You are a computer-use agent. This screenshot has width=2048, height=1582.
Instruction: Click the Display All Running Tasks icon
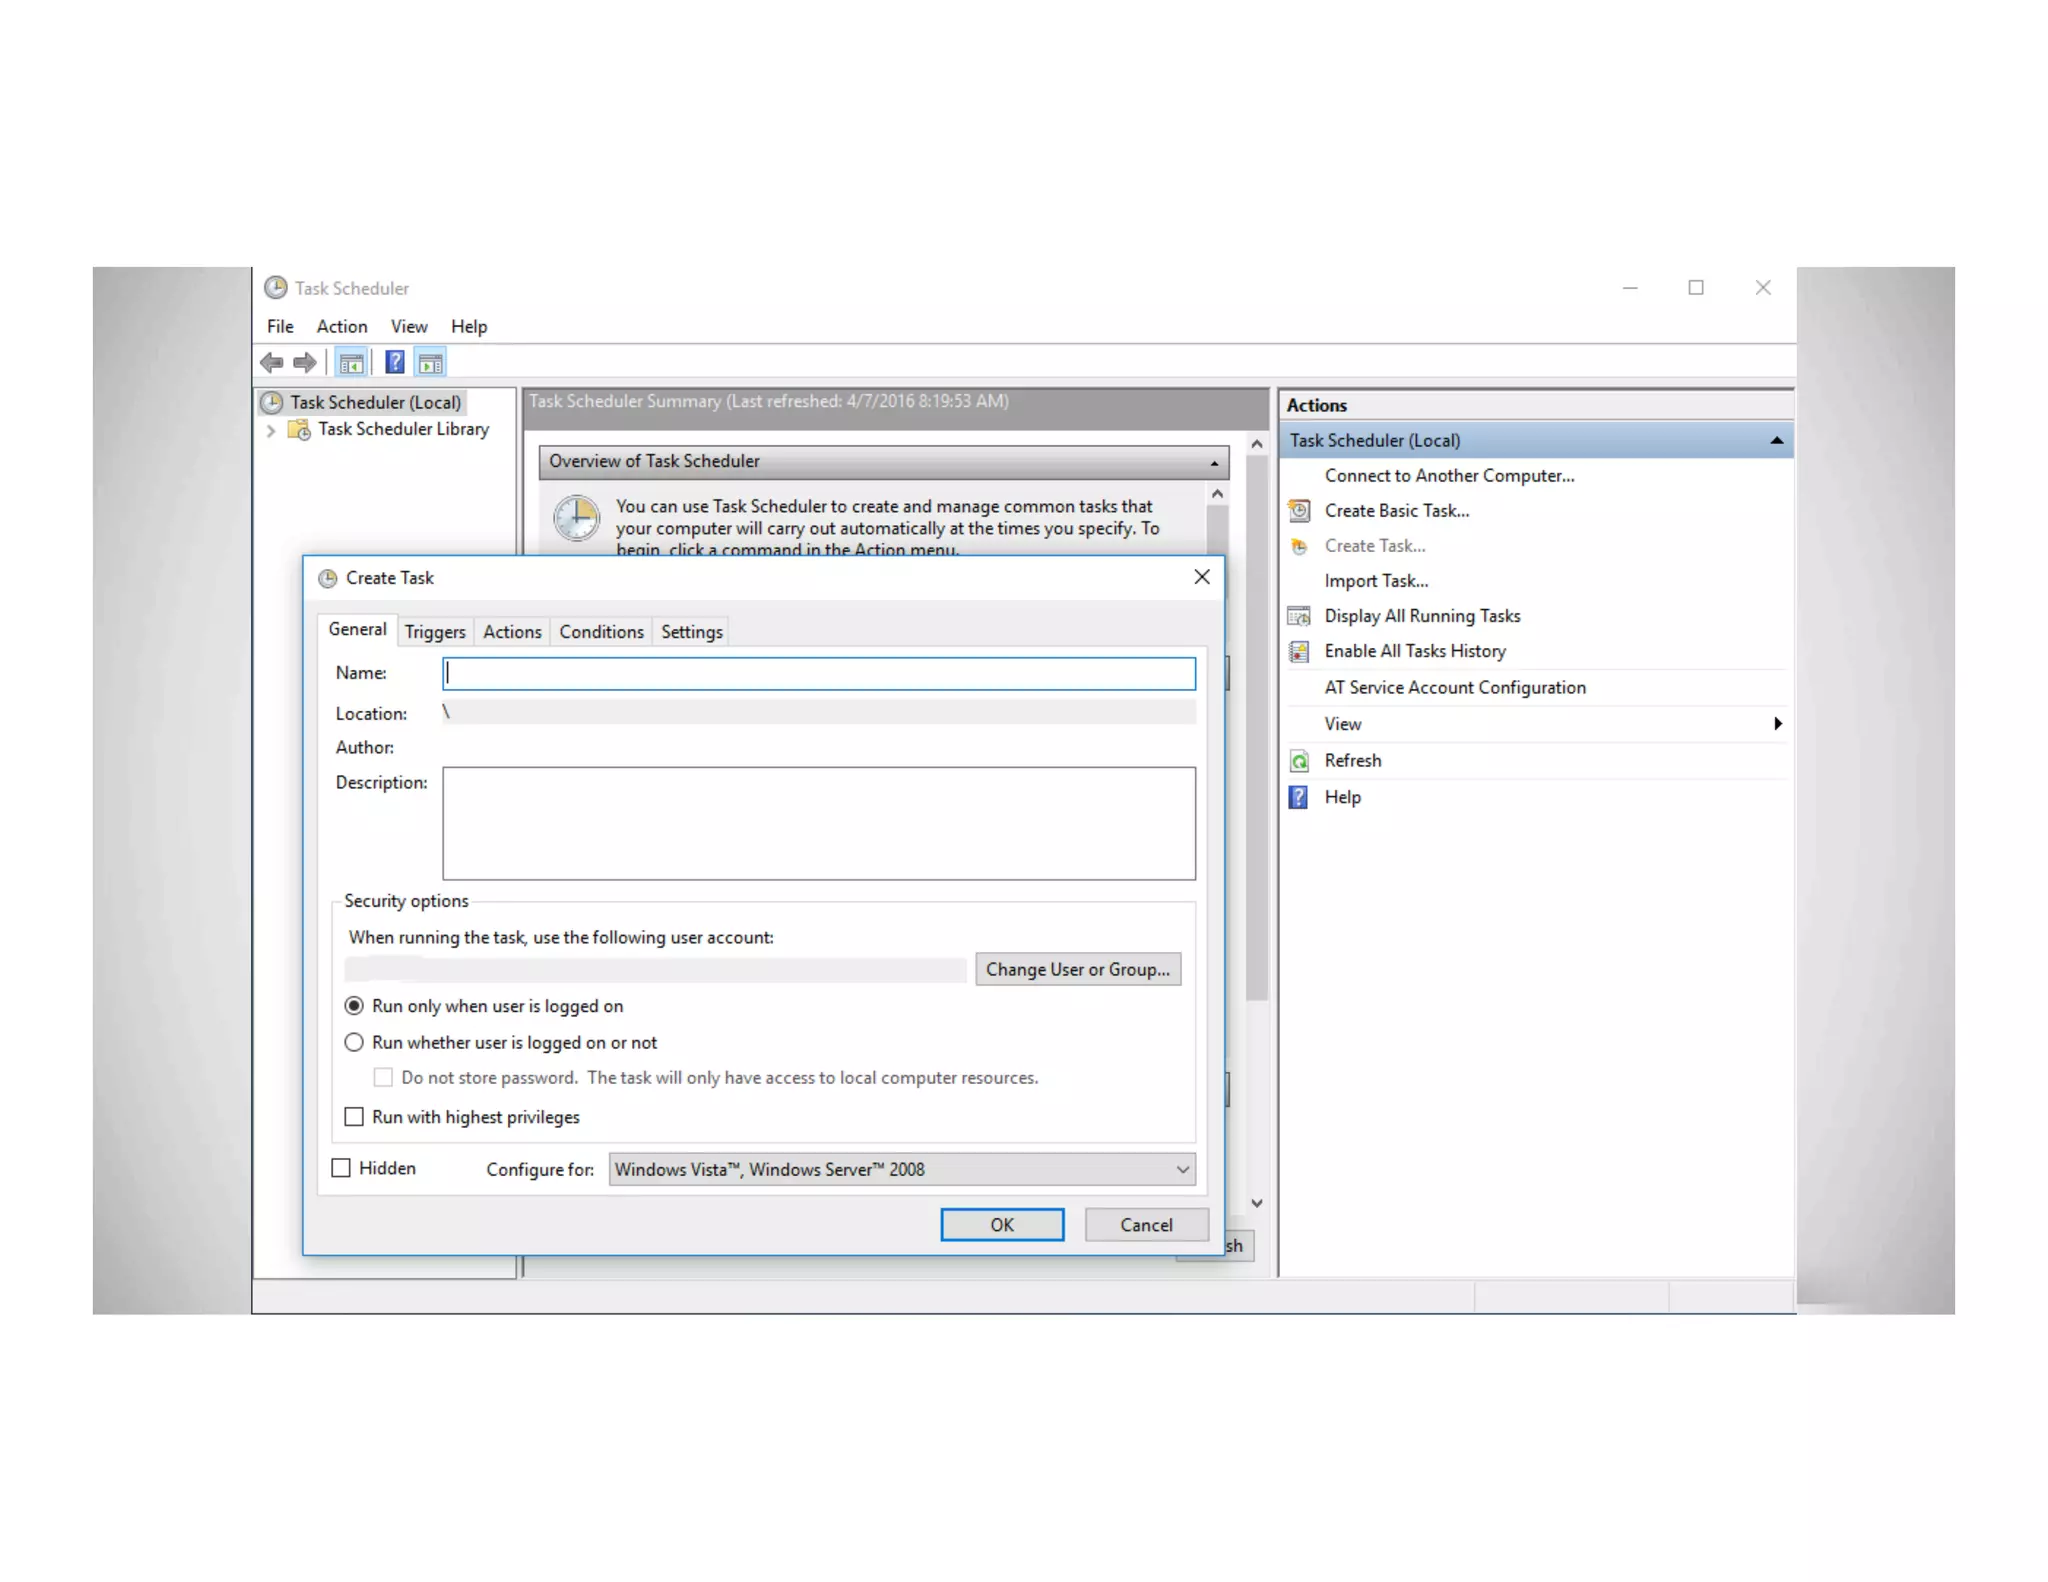(1299, 616)
